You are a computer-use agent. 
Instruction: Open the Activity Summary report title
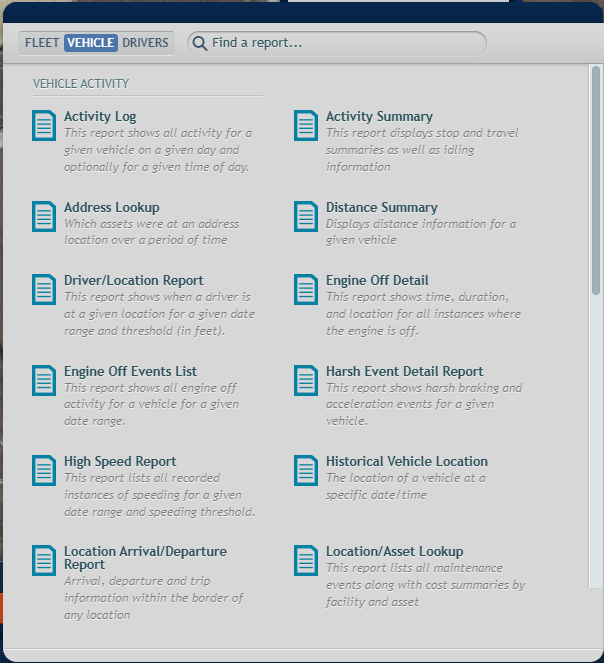point(379,116)
